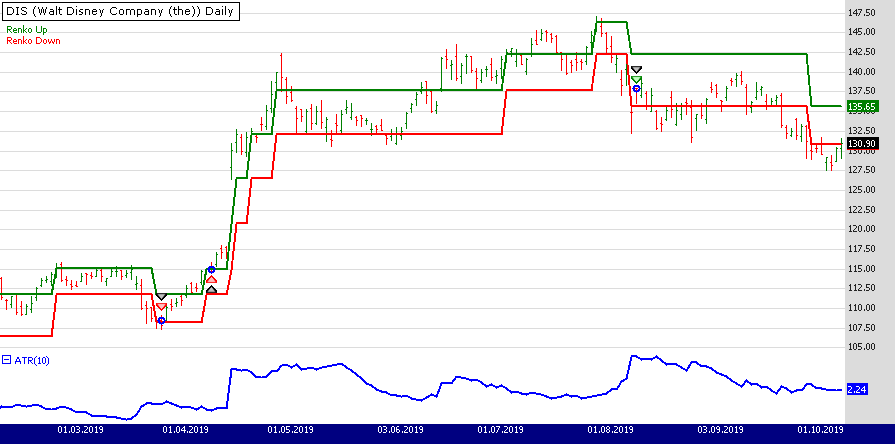Image resolution: width=895 pixels, height=444 pixels.
Task: Select the Renko Up legend entry
Action: (x=25, y=32)
